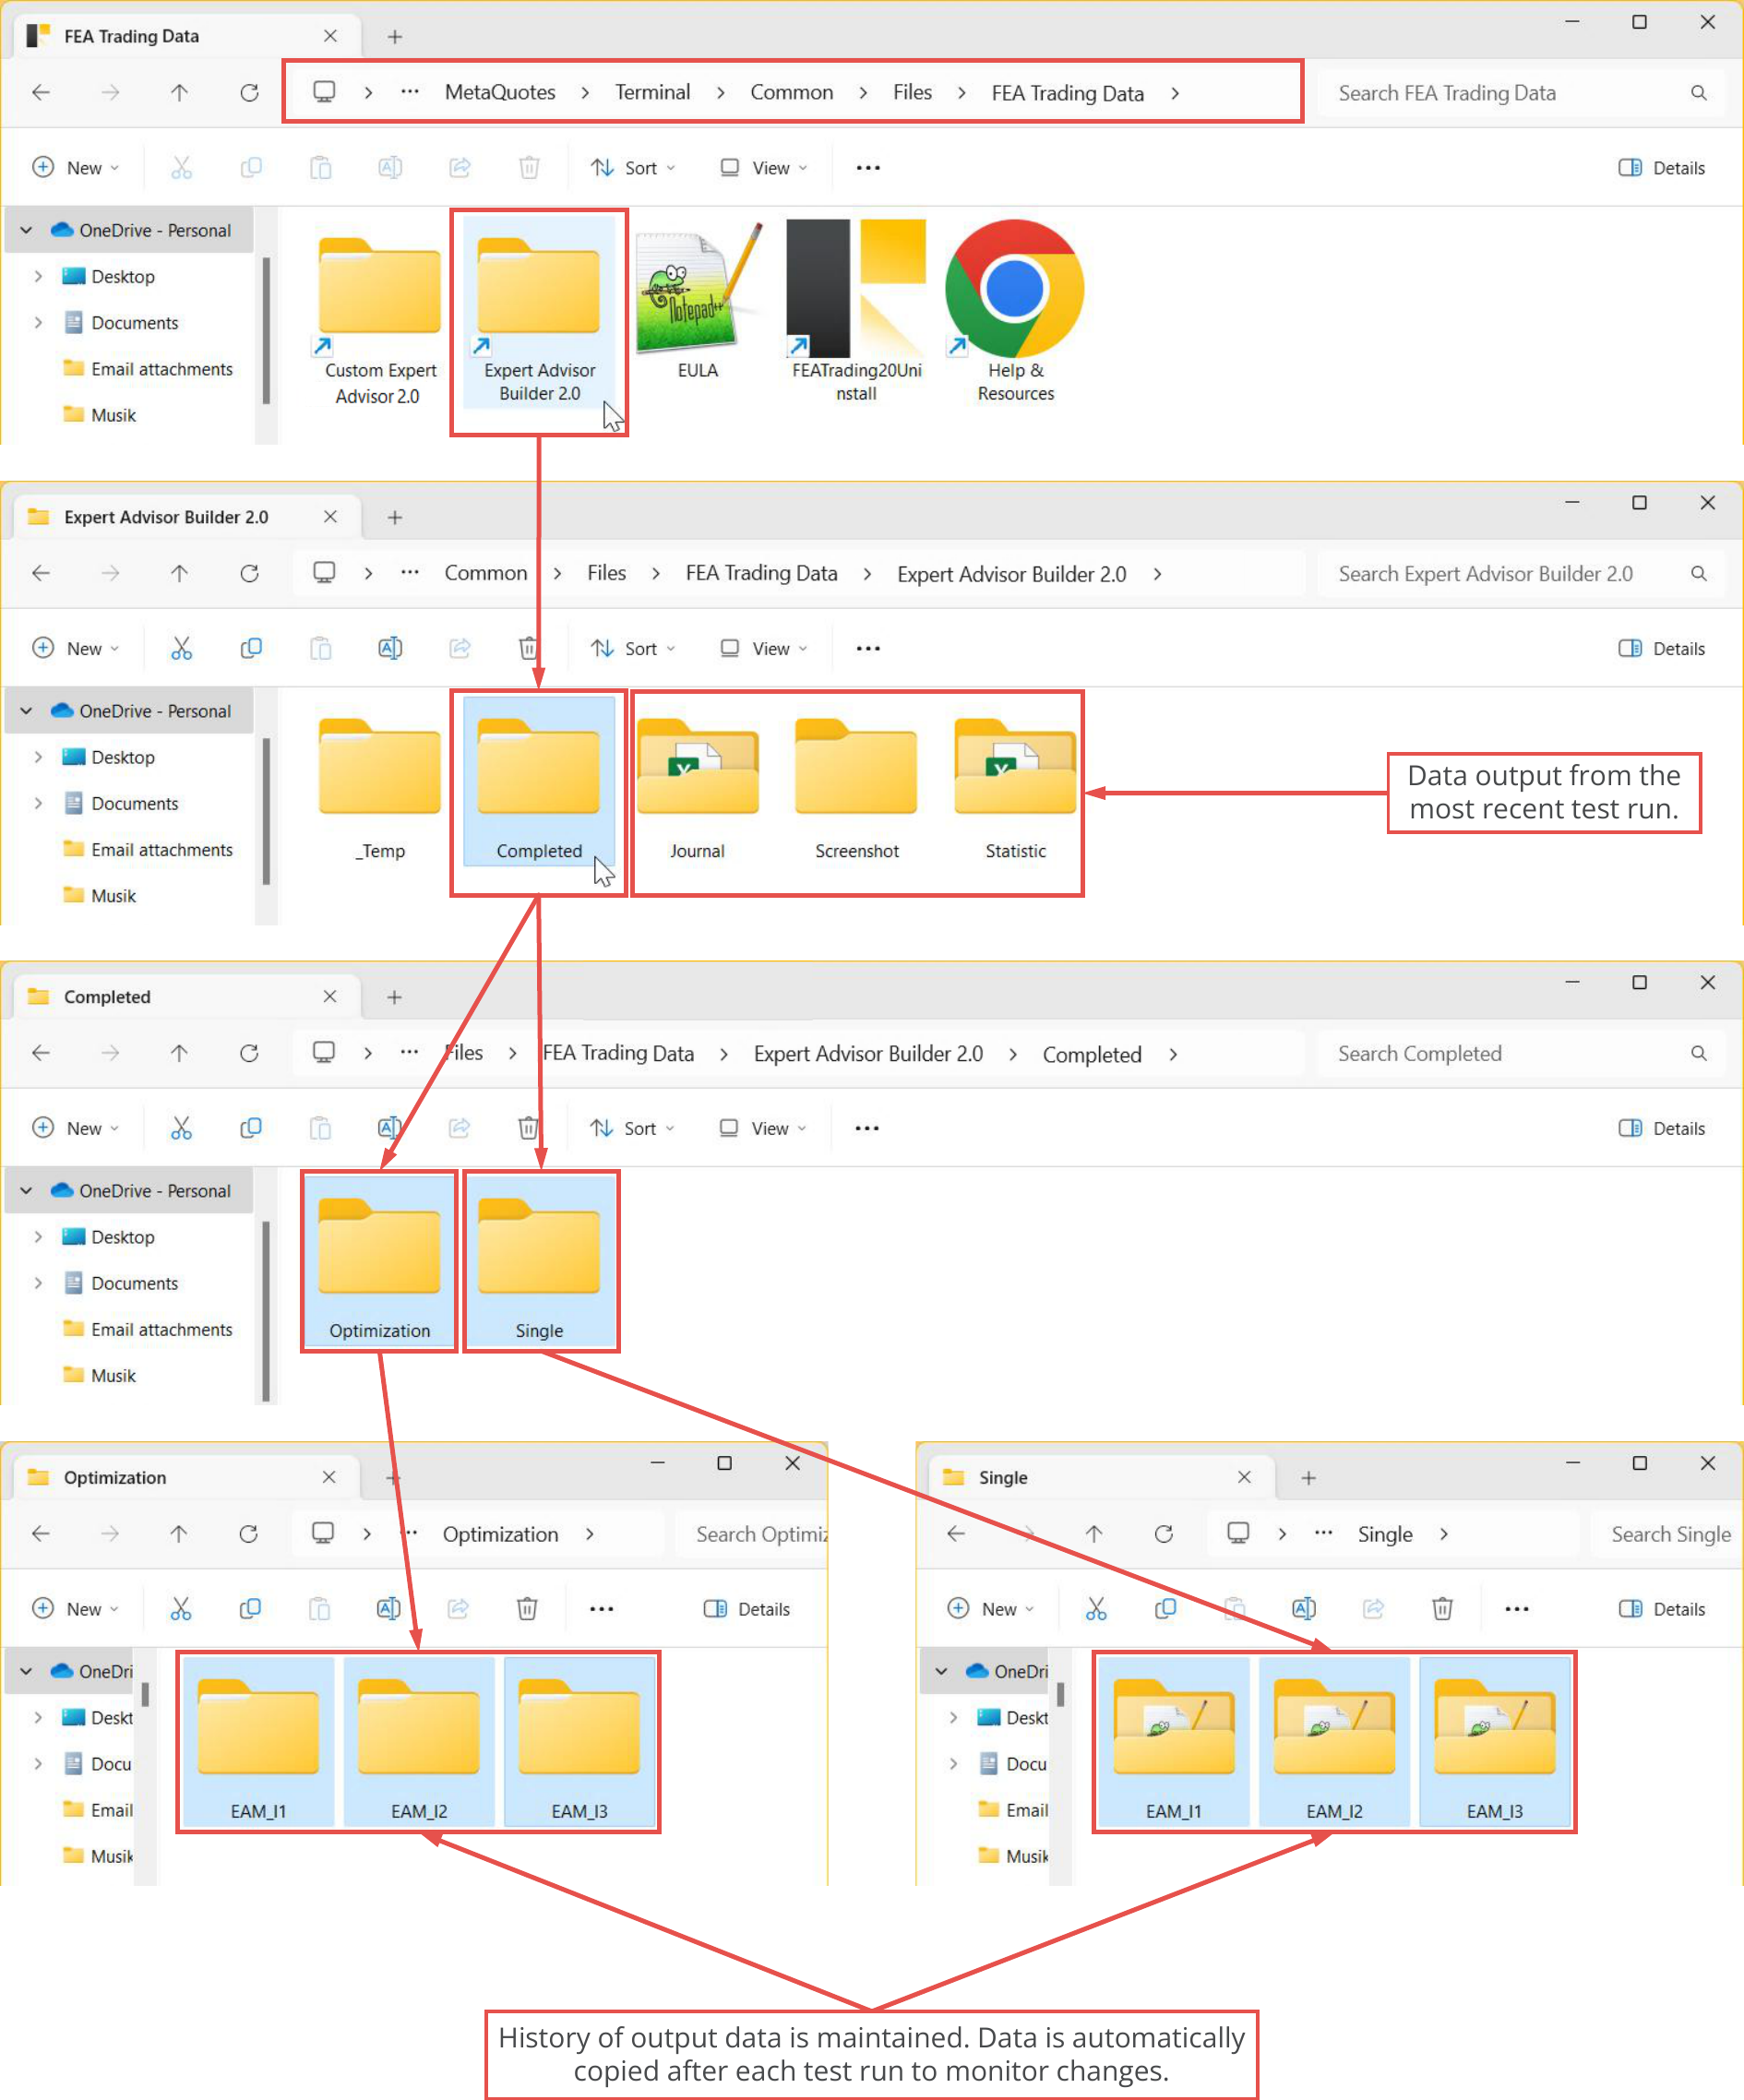
Task: Click Single breadcrumb in Single window
Action: tap(1384, 1533)
